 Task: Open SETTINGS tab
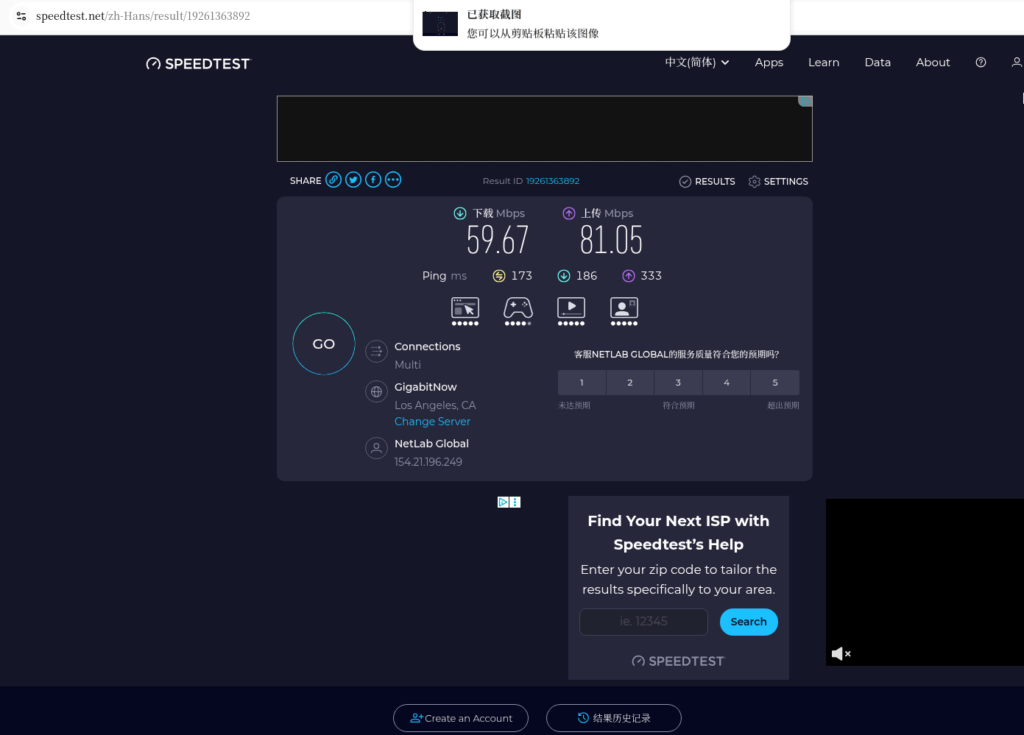pos(778,182)
